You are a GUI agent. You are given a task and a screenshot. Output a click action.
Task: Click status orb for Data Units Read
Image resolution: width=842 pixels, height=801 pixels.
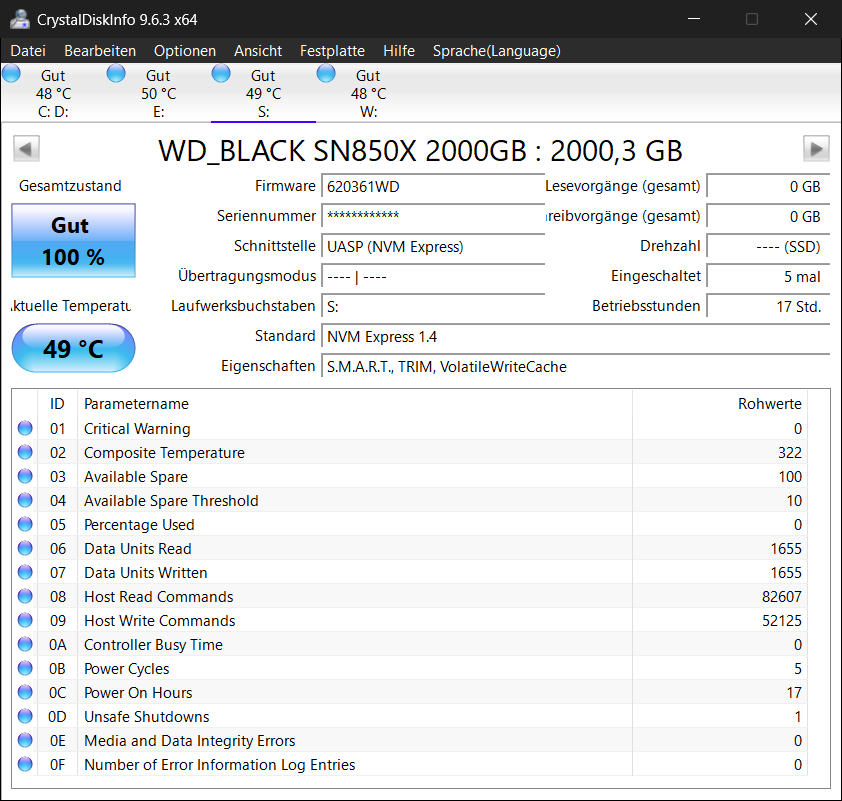25,548
